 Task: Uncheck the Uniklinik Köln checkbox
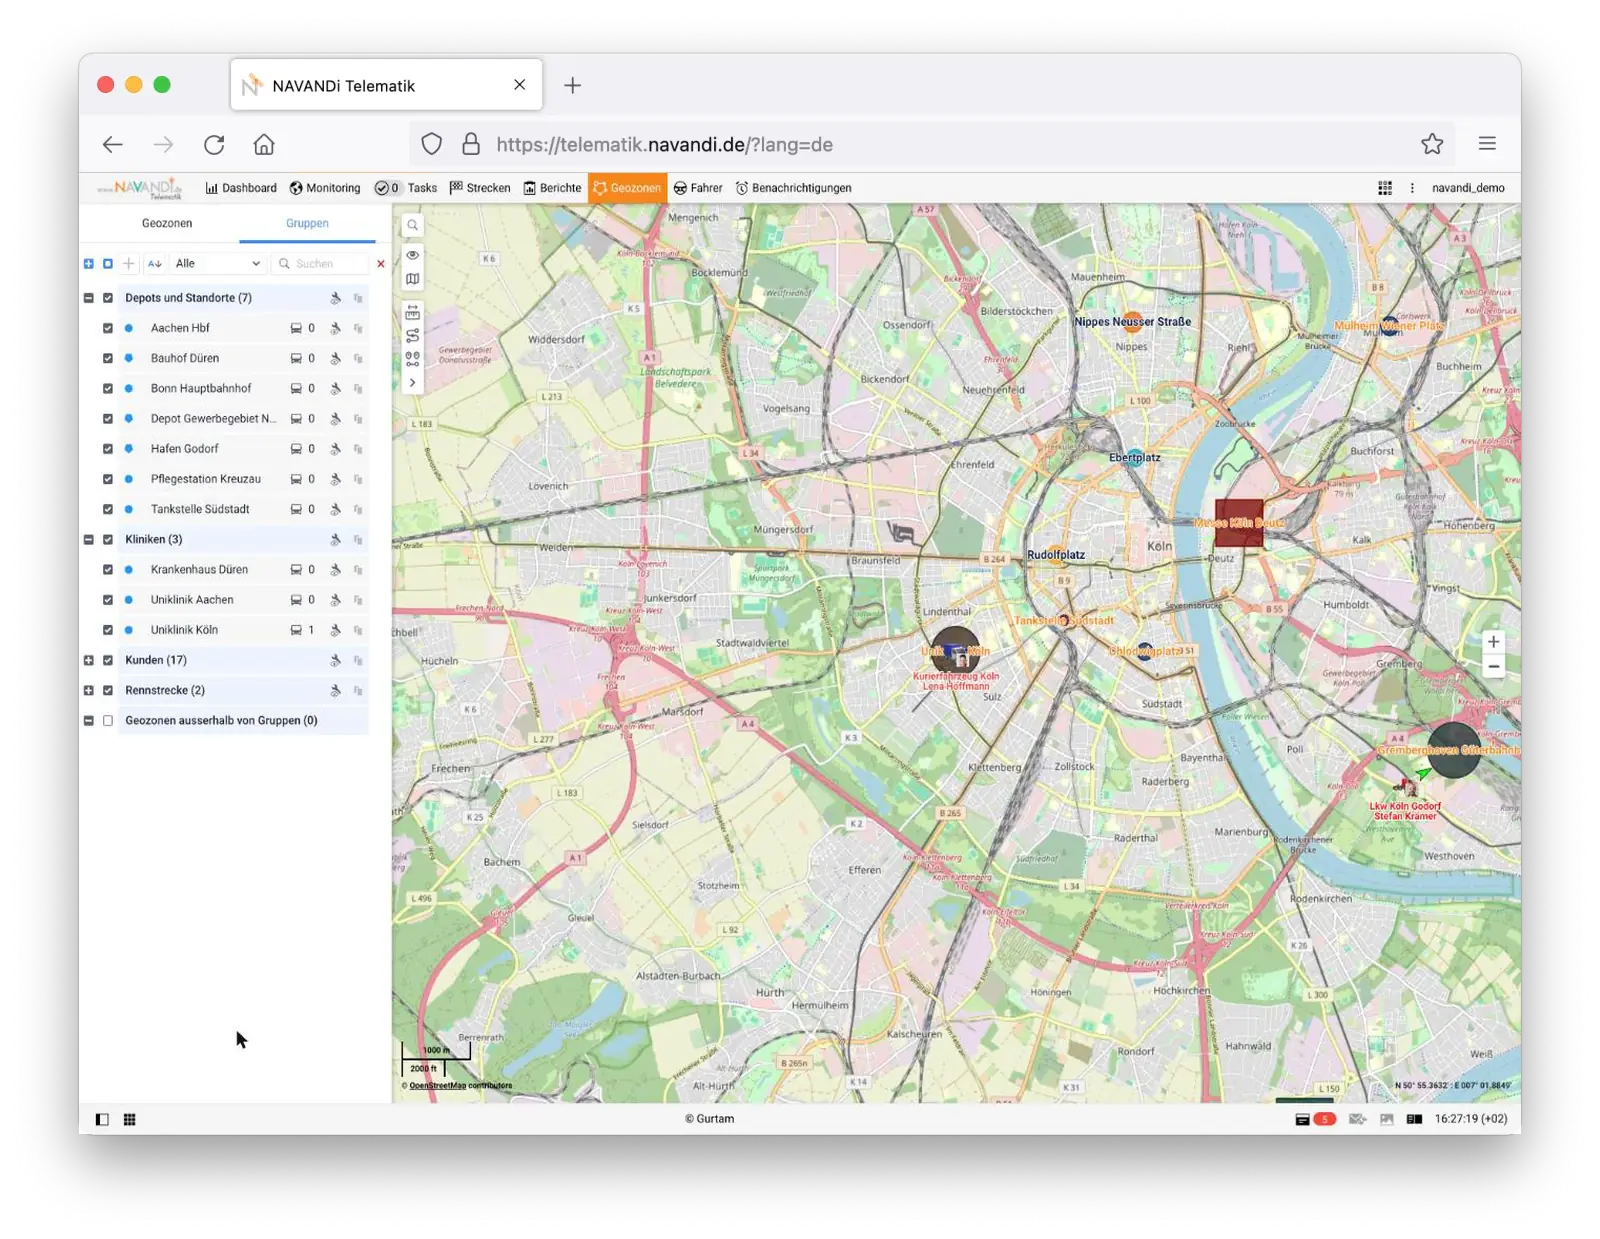click(108, 630)
